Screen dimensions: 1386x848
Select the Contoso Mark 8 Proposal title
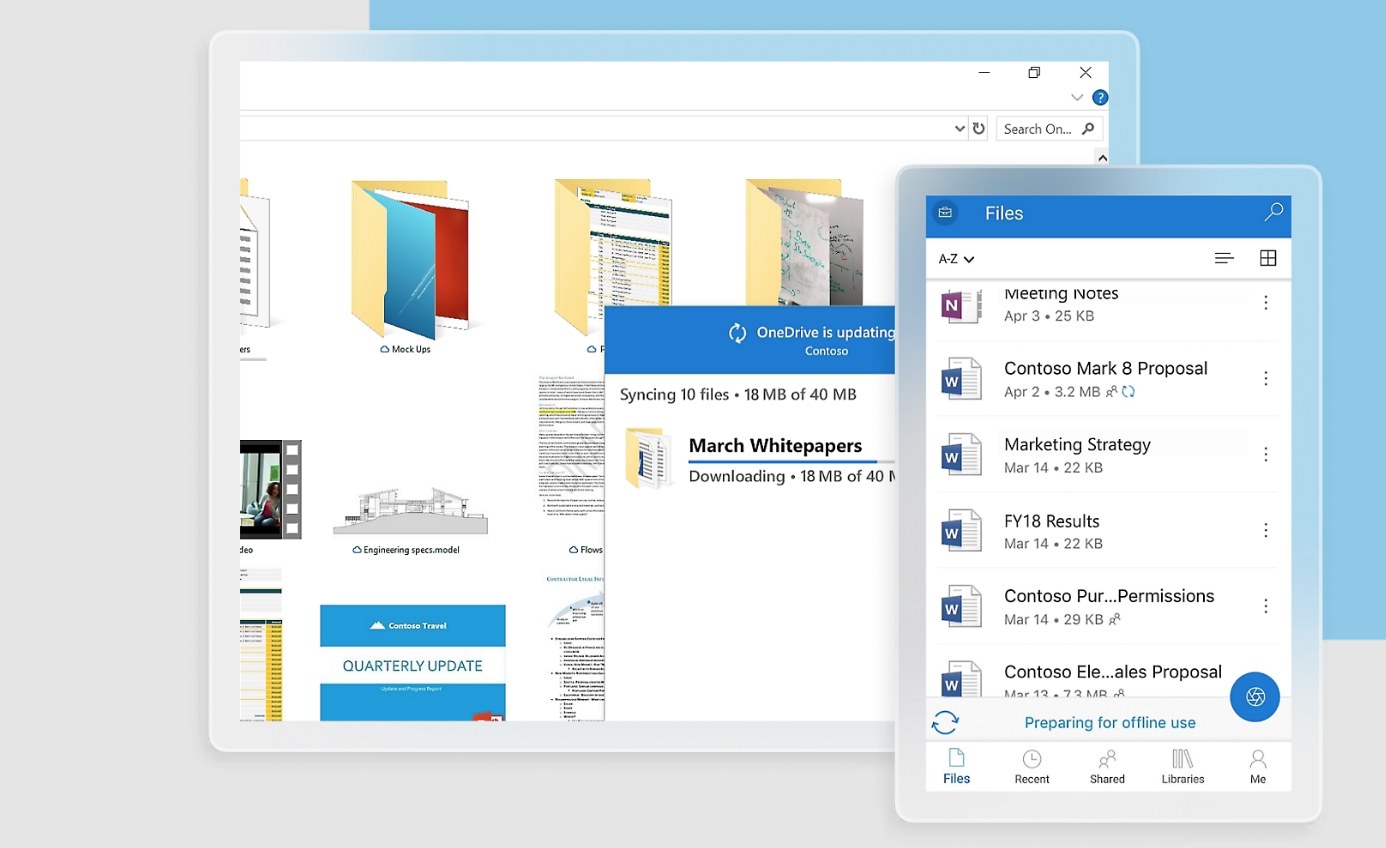1106,368
